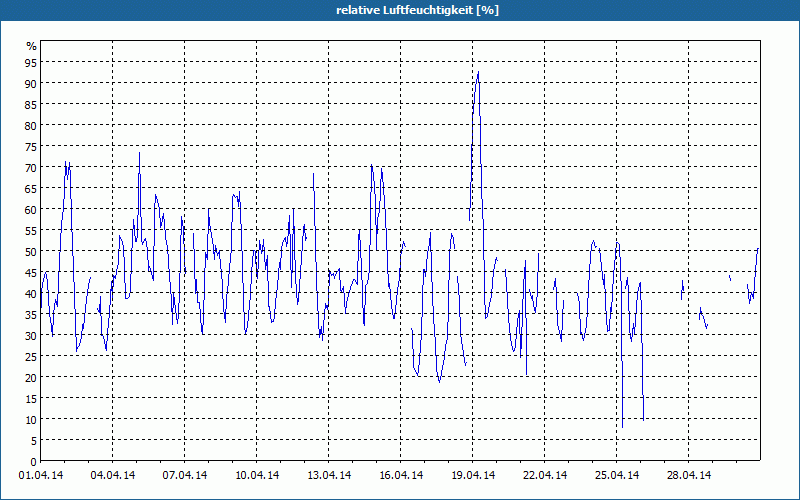Click the curve peak just after 04.04.14
Image resolution: width=800 pixels, height=500 pixels.
139,153
